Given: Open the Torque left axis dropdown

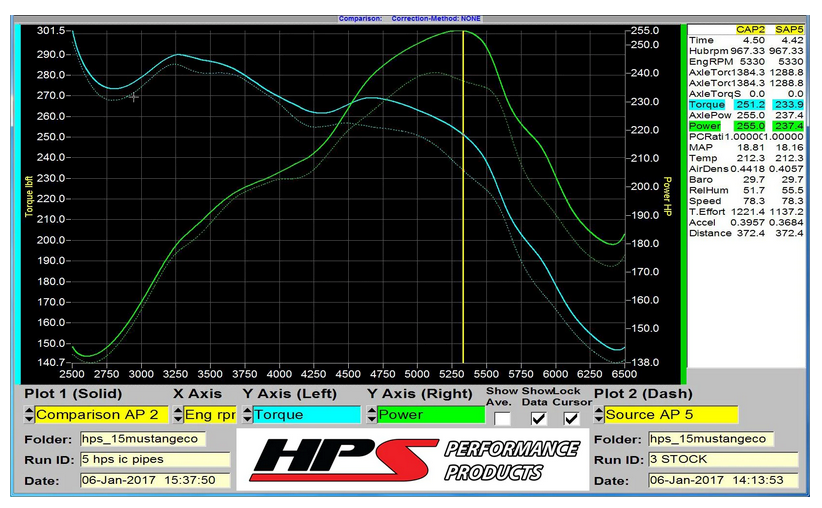Looking at the screenshot, I should point(307,415).
